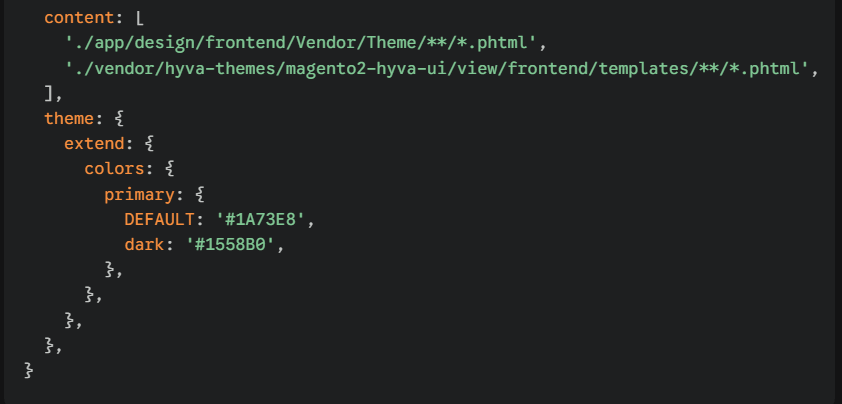Click the 'content' property key
The image size is (842, 404).
[x=78, y=19]
